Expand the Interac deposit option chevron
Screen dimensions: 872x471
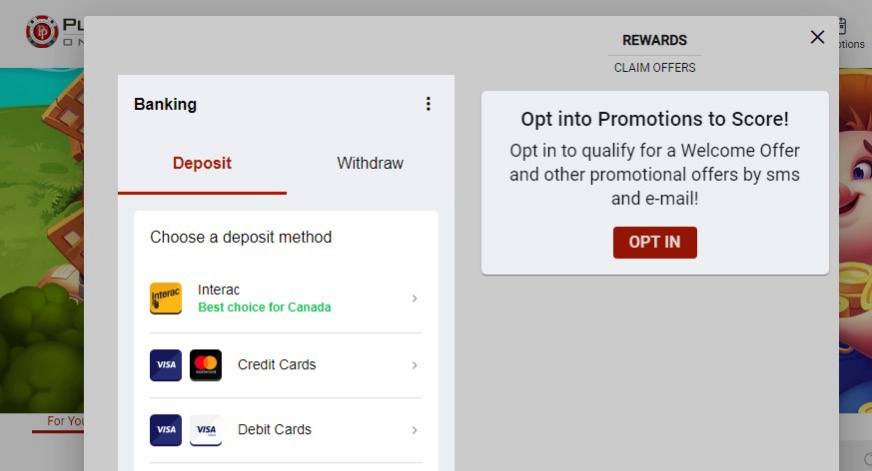click(414, 299)
